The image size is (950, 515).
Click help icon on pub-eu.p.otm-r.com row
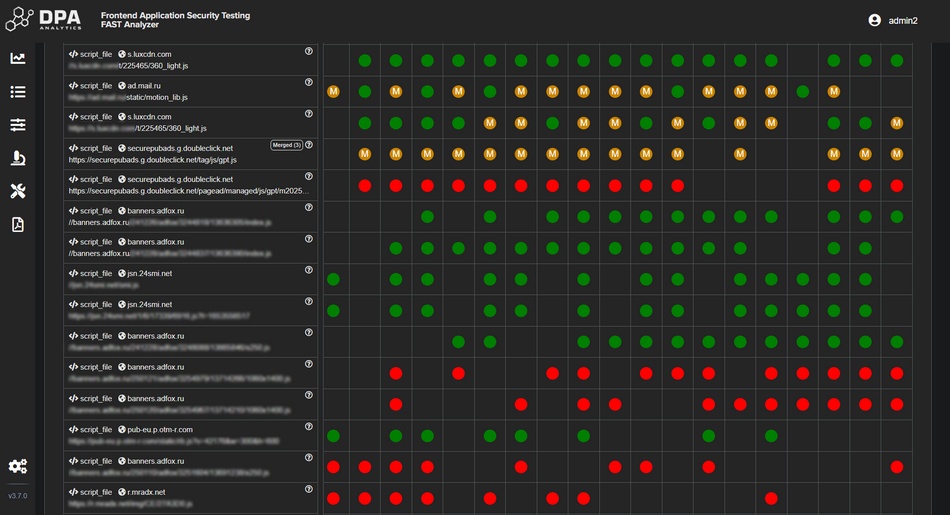pyautogui.click(x=309, y=427)
